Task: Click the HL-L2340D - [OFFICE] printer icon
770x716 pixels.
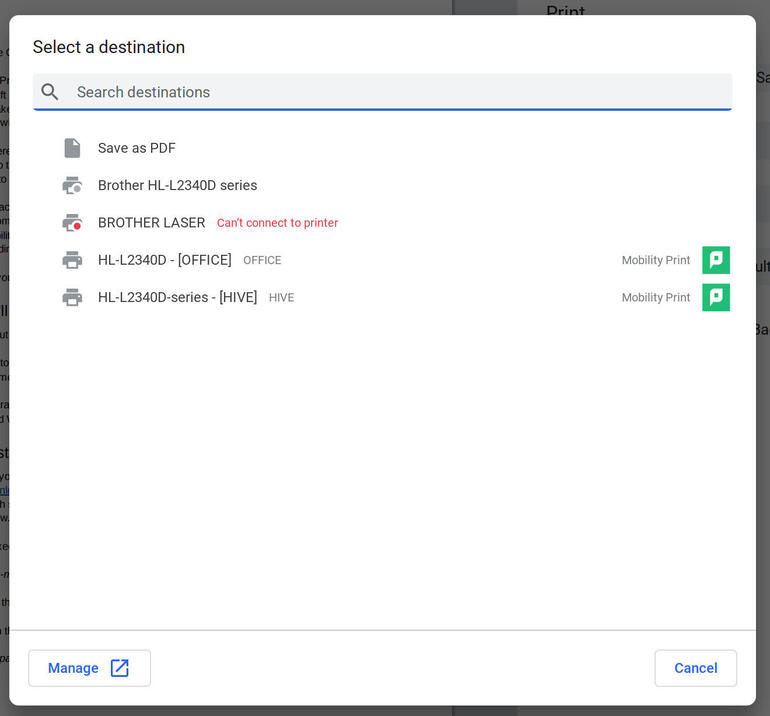Action: click(x=72, y=260)
